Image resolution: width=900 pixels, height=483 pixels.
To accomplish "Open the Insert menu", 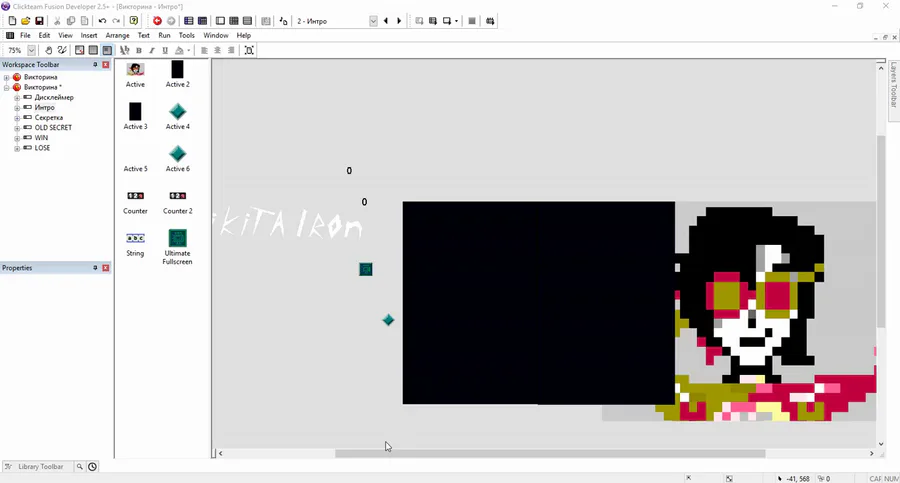I will 89,36.
